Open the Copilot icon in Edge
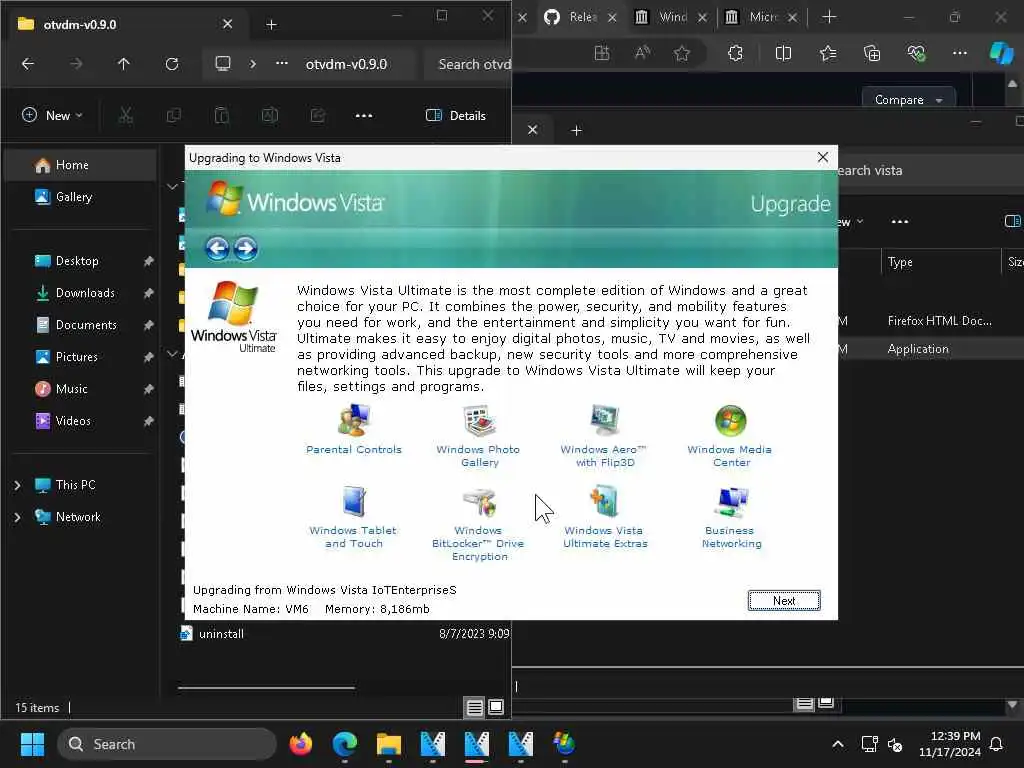 [x=1001, y=54]
